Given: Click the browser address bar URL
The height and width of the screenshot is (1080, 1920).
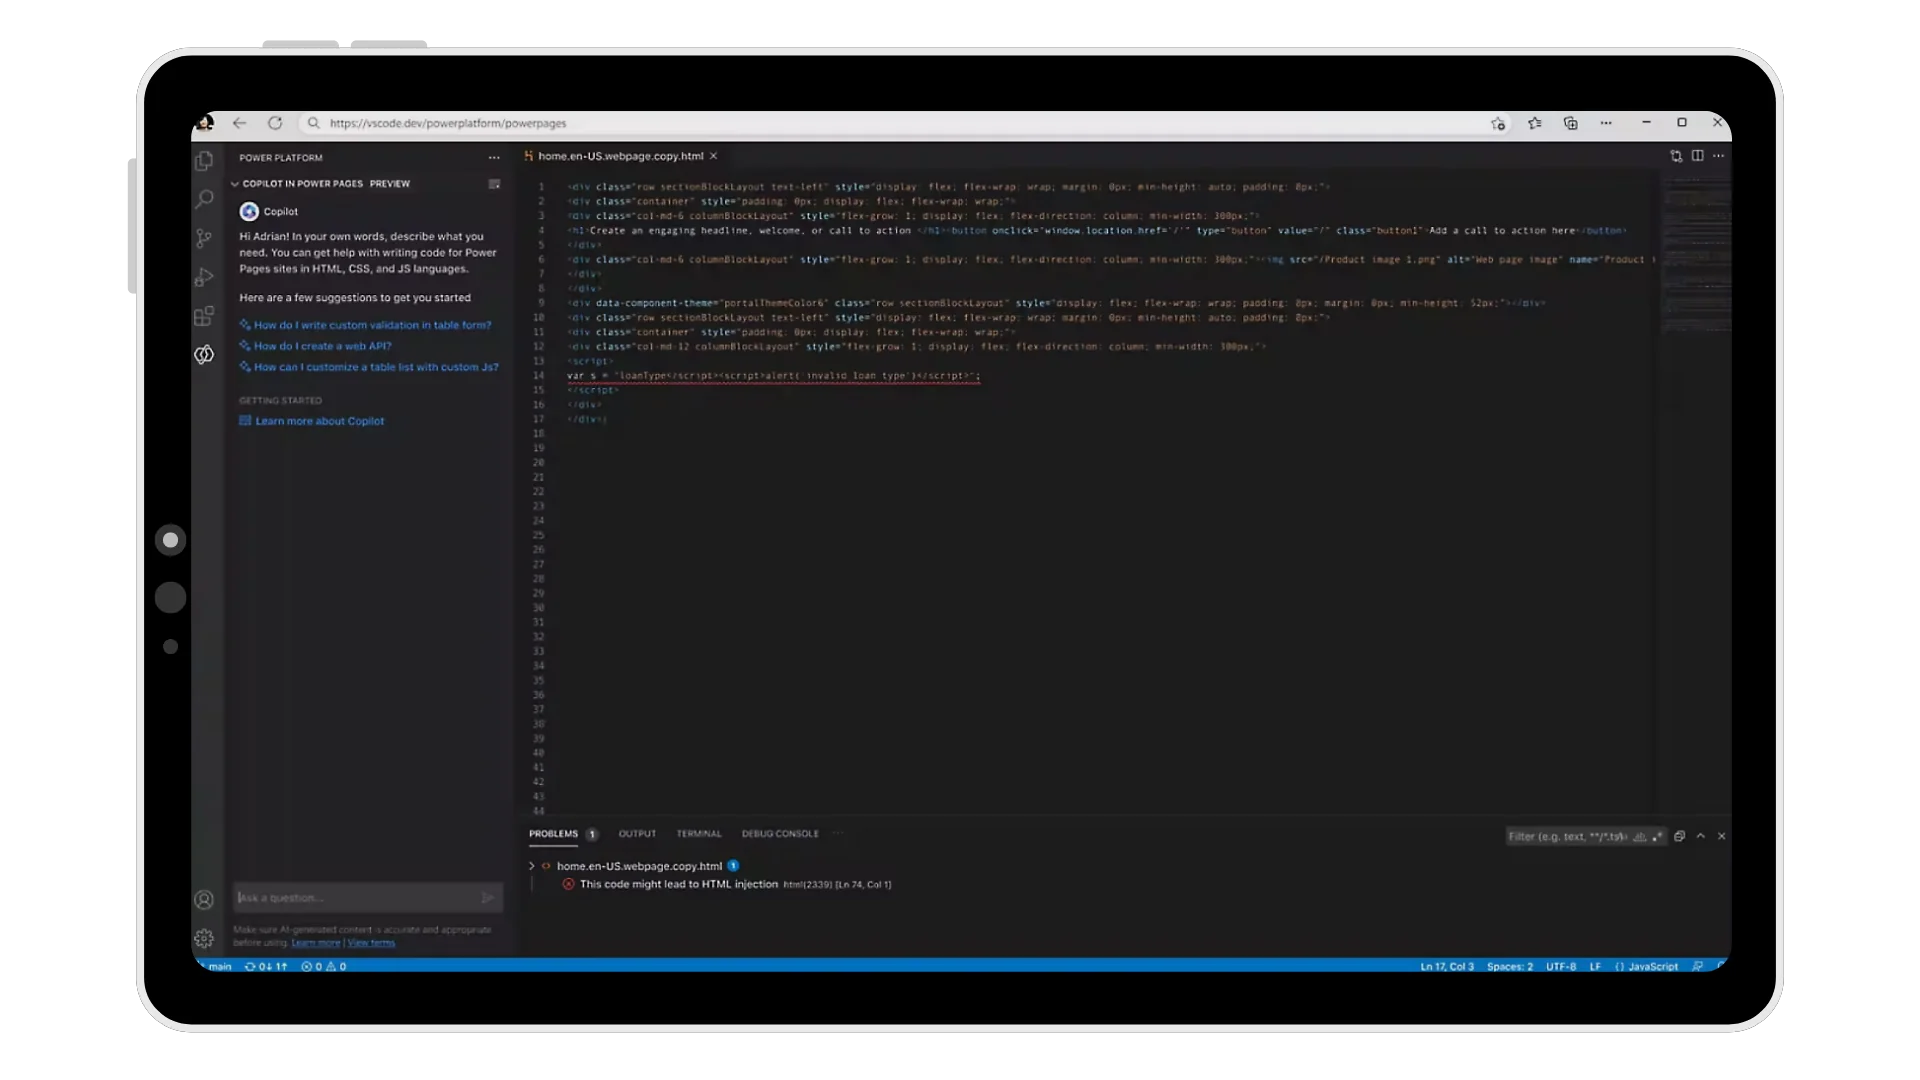Looking at the screenshot, I should (448, 123).
